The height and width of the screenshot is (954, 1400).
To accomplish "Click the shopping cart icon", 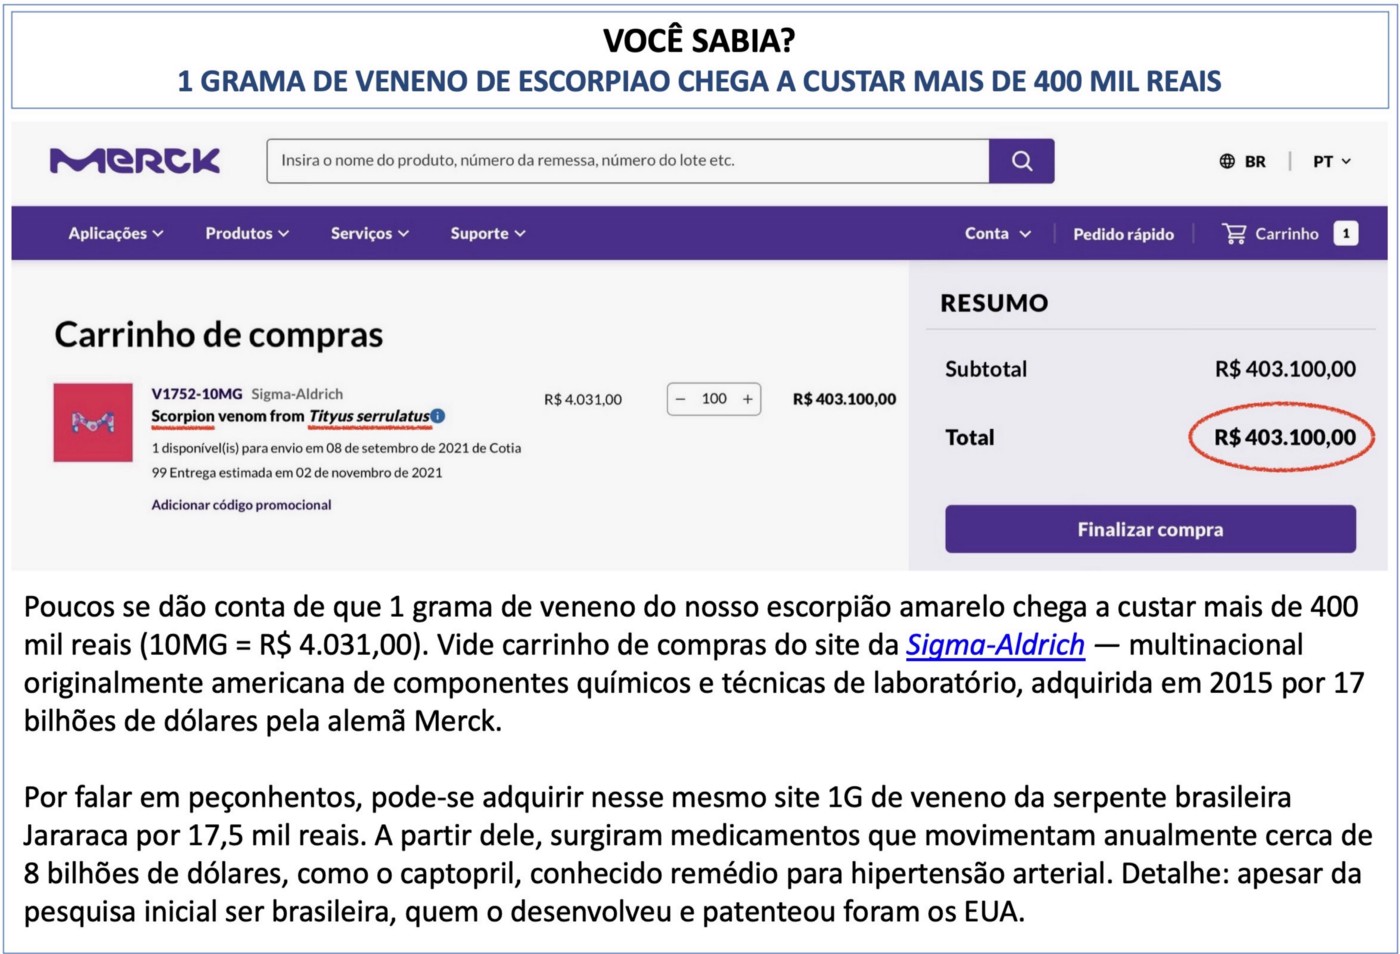I will click(1234, 234).
